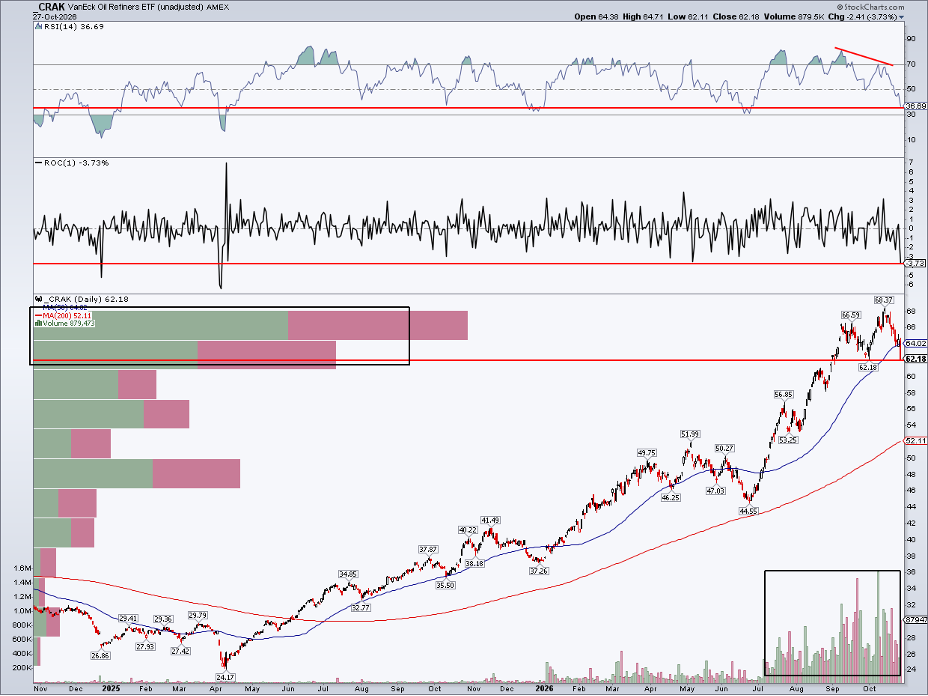Click the MA(200) 52.11 legend entry
This screenshot has width=928, height=696.
63,315
